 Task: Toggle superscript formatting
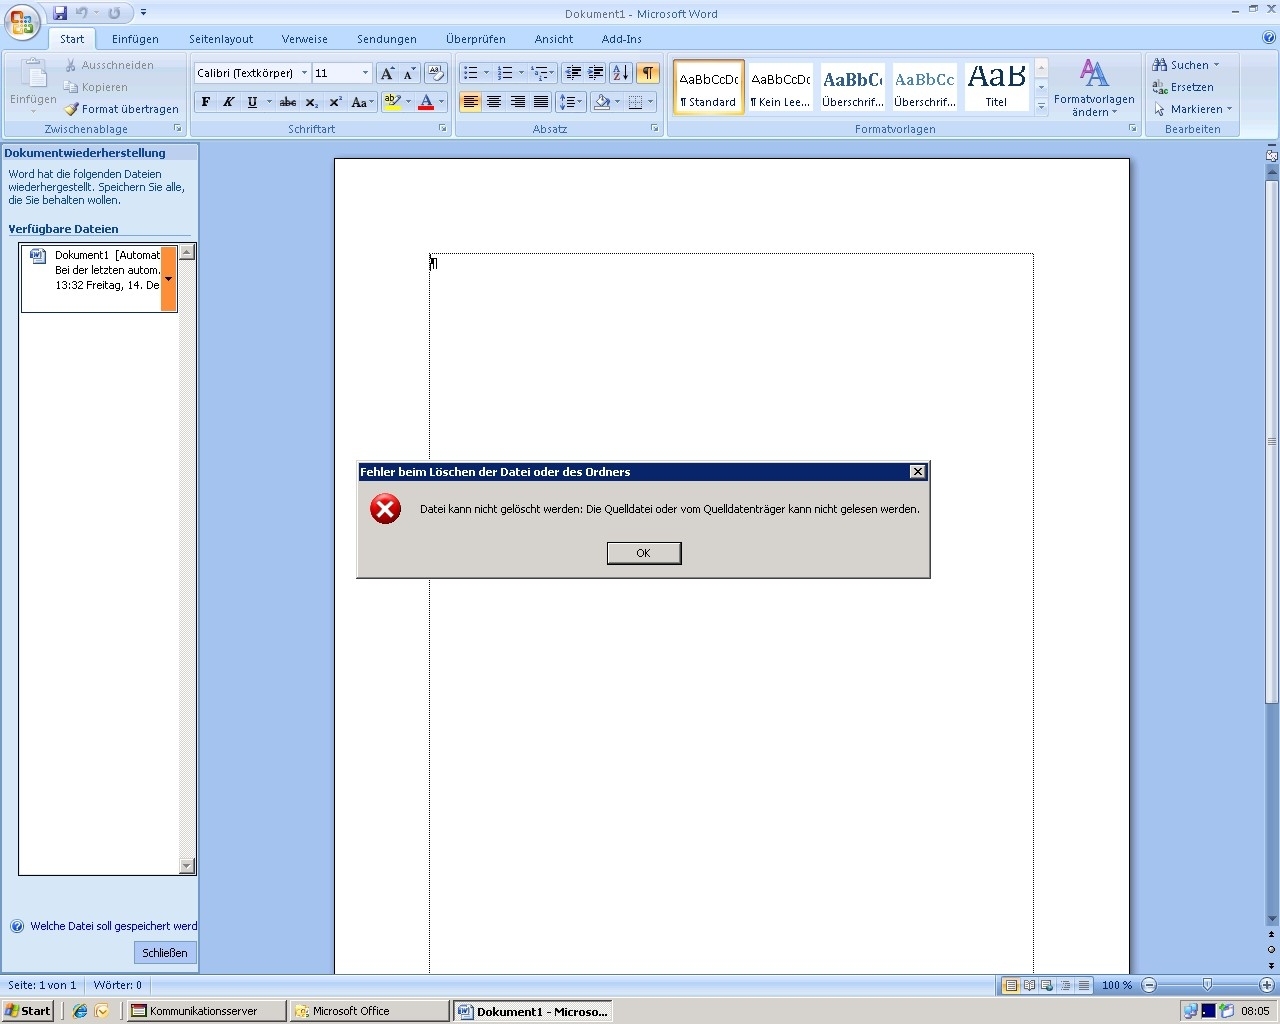coord(335,102)
